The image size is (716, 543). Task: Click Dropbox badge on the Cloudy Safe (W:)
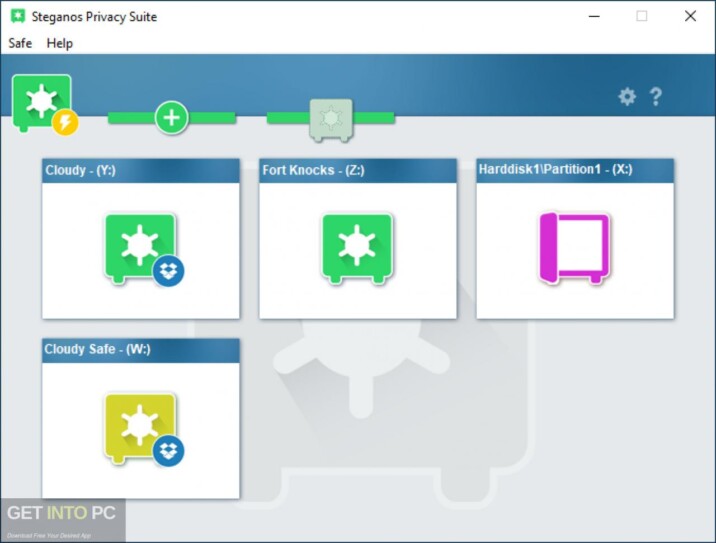tap(168, 451)
